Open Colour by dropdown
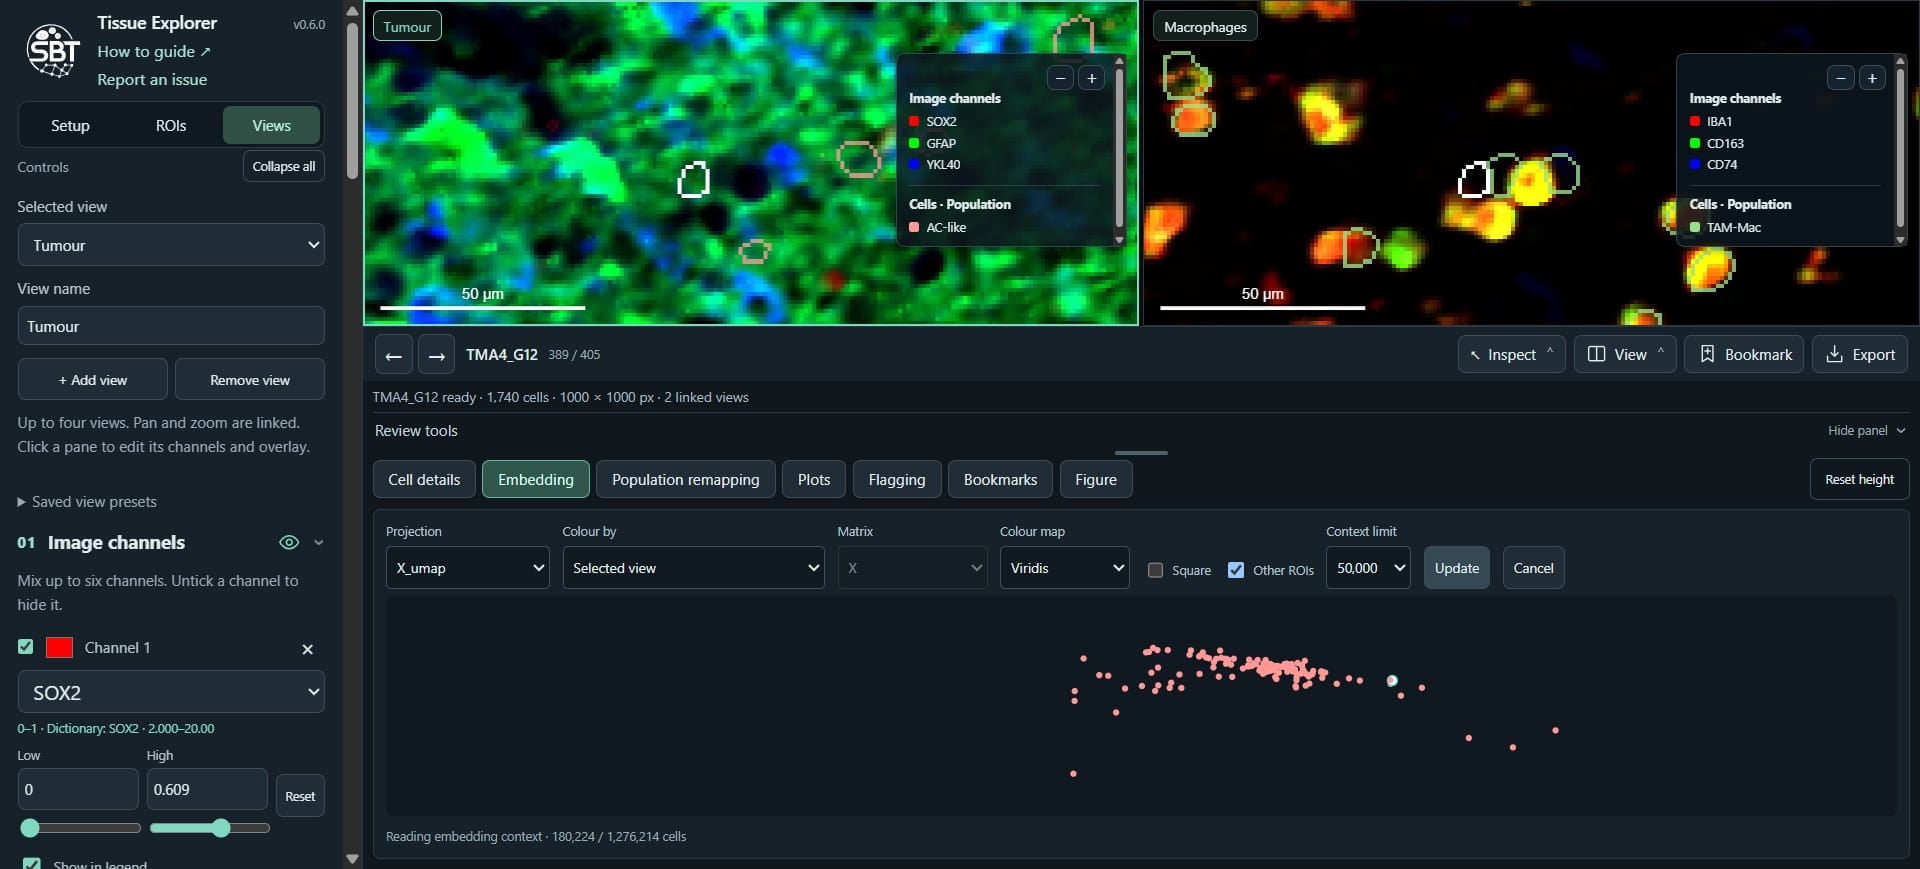The width and height of the screenshot is (1920, 869). pos(693,568)
